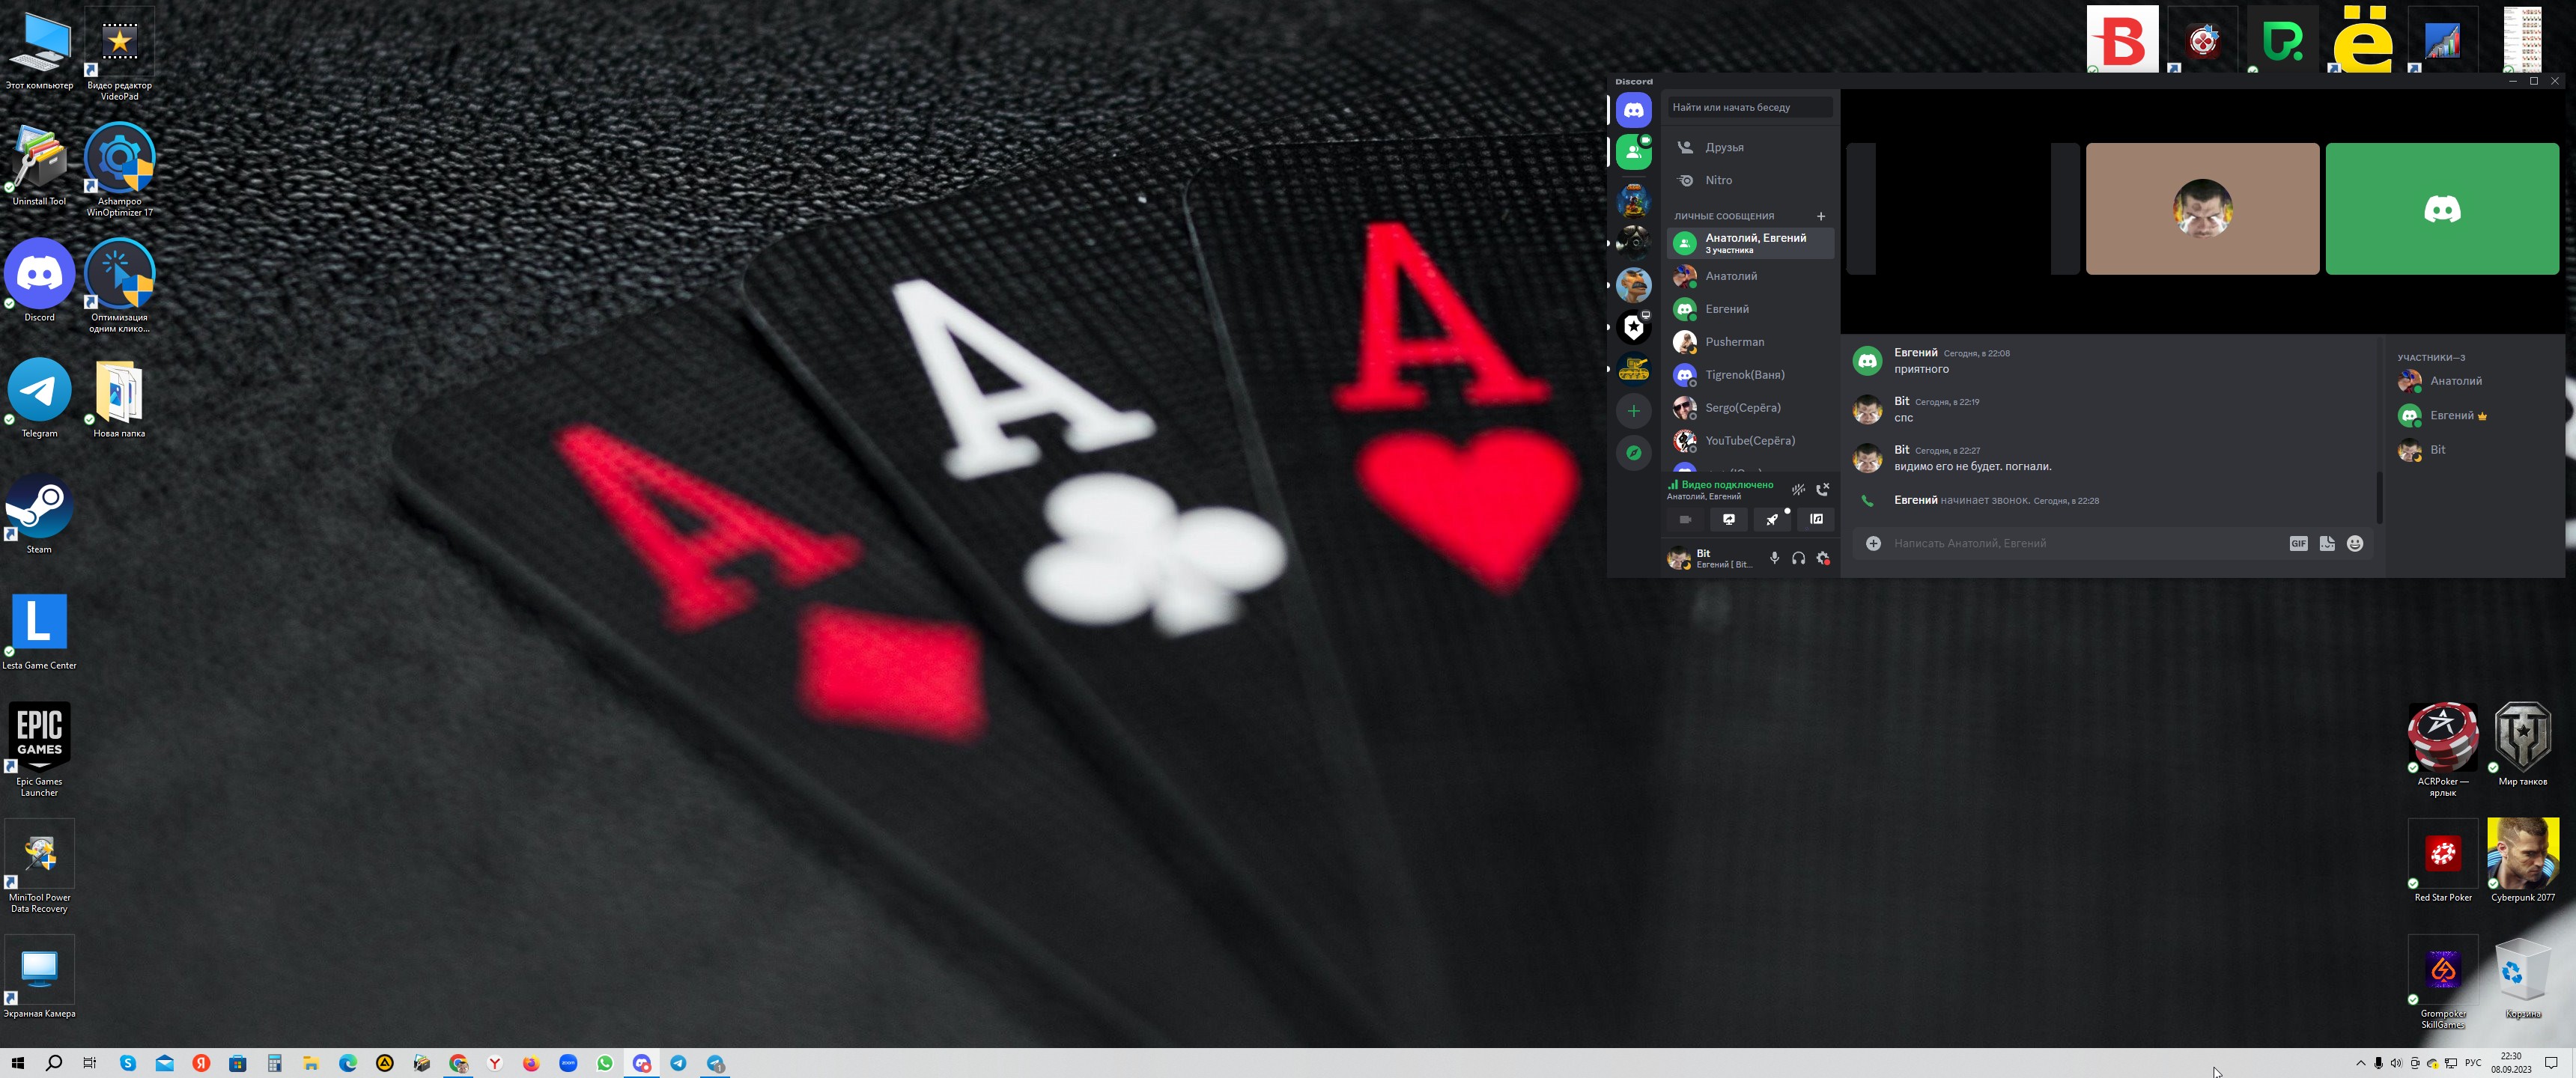Screen dimensions: 2576x1078
Task: Open GIF picker
Action: (x=2298, y=543)
